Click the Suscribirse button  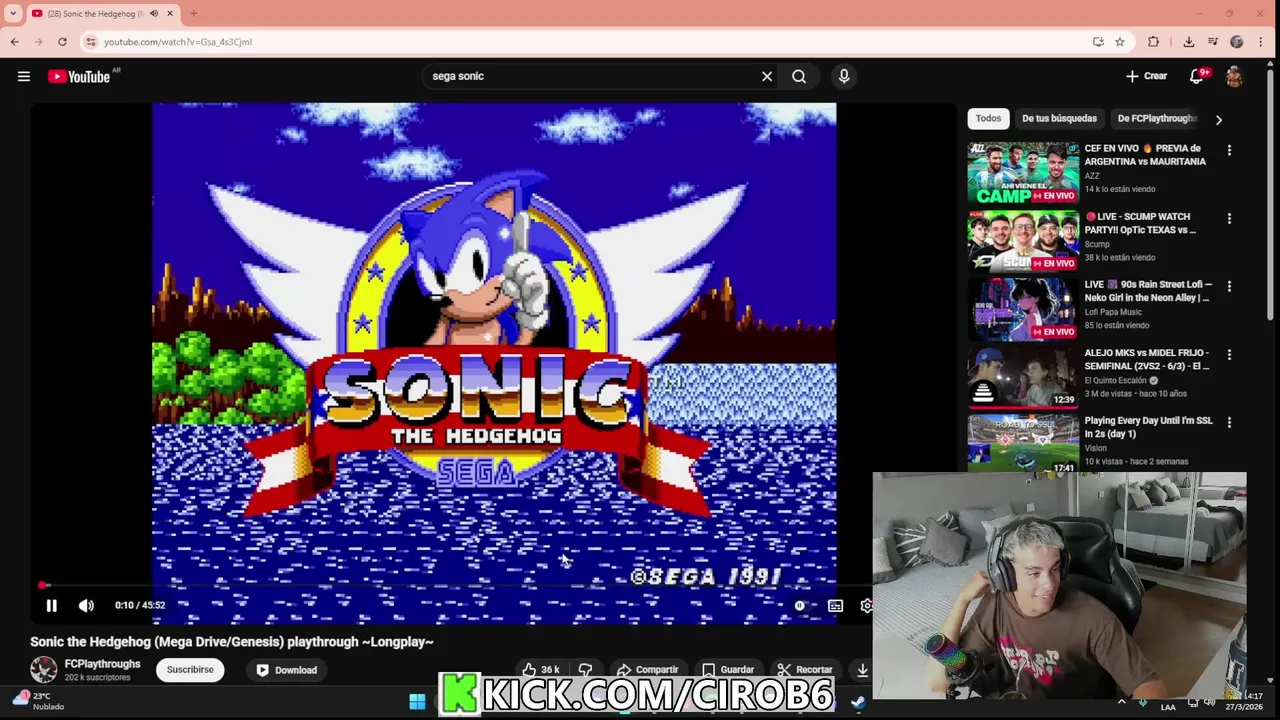tap(190, 670)
